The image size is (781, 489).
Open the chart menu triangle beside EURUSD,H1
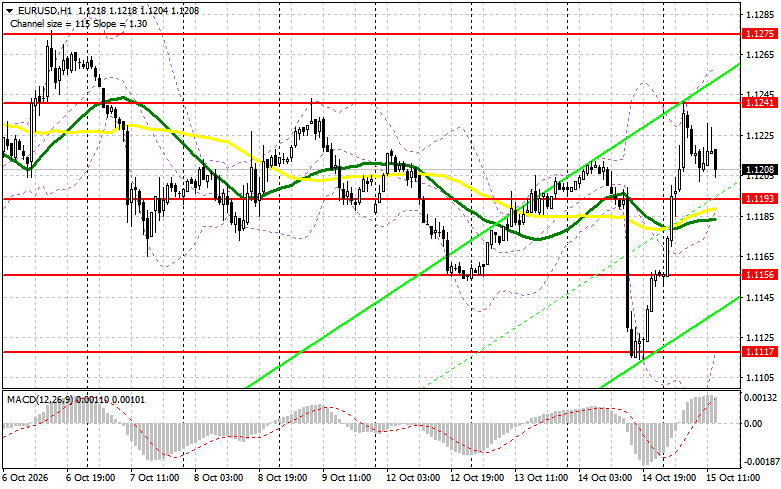click(9, 10)
